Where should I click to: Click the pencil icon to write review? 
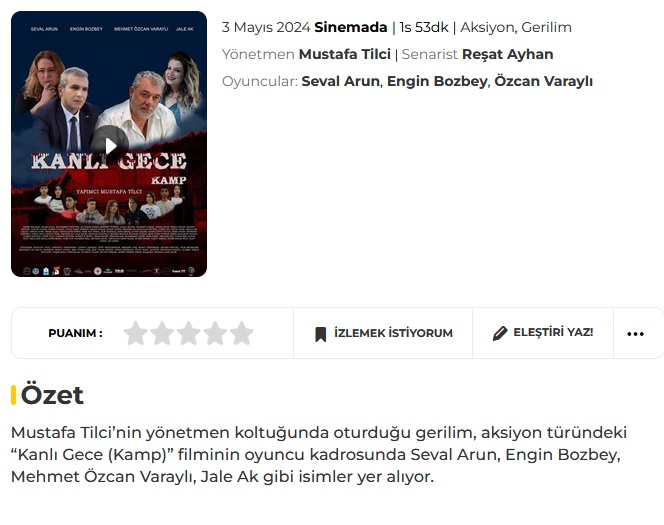click(x=500, y=333)
